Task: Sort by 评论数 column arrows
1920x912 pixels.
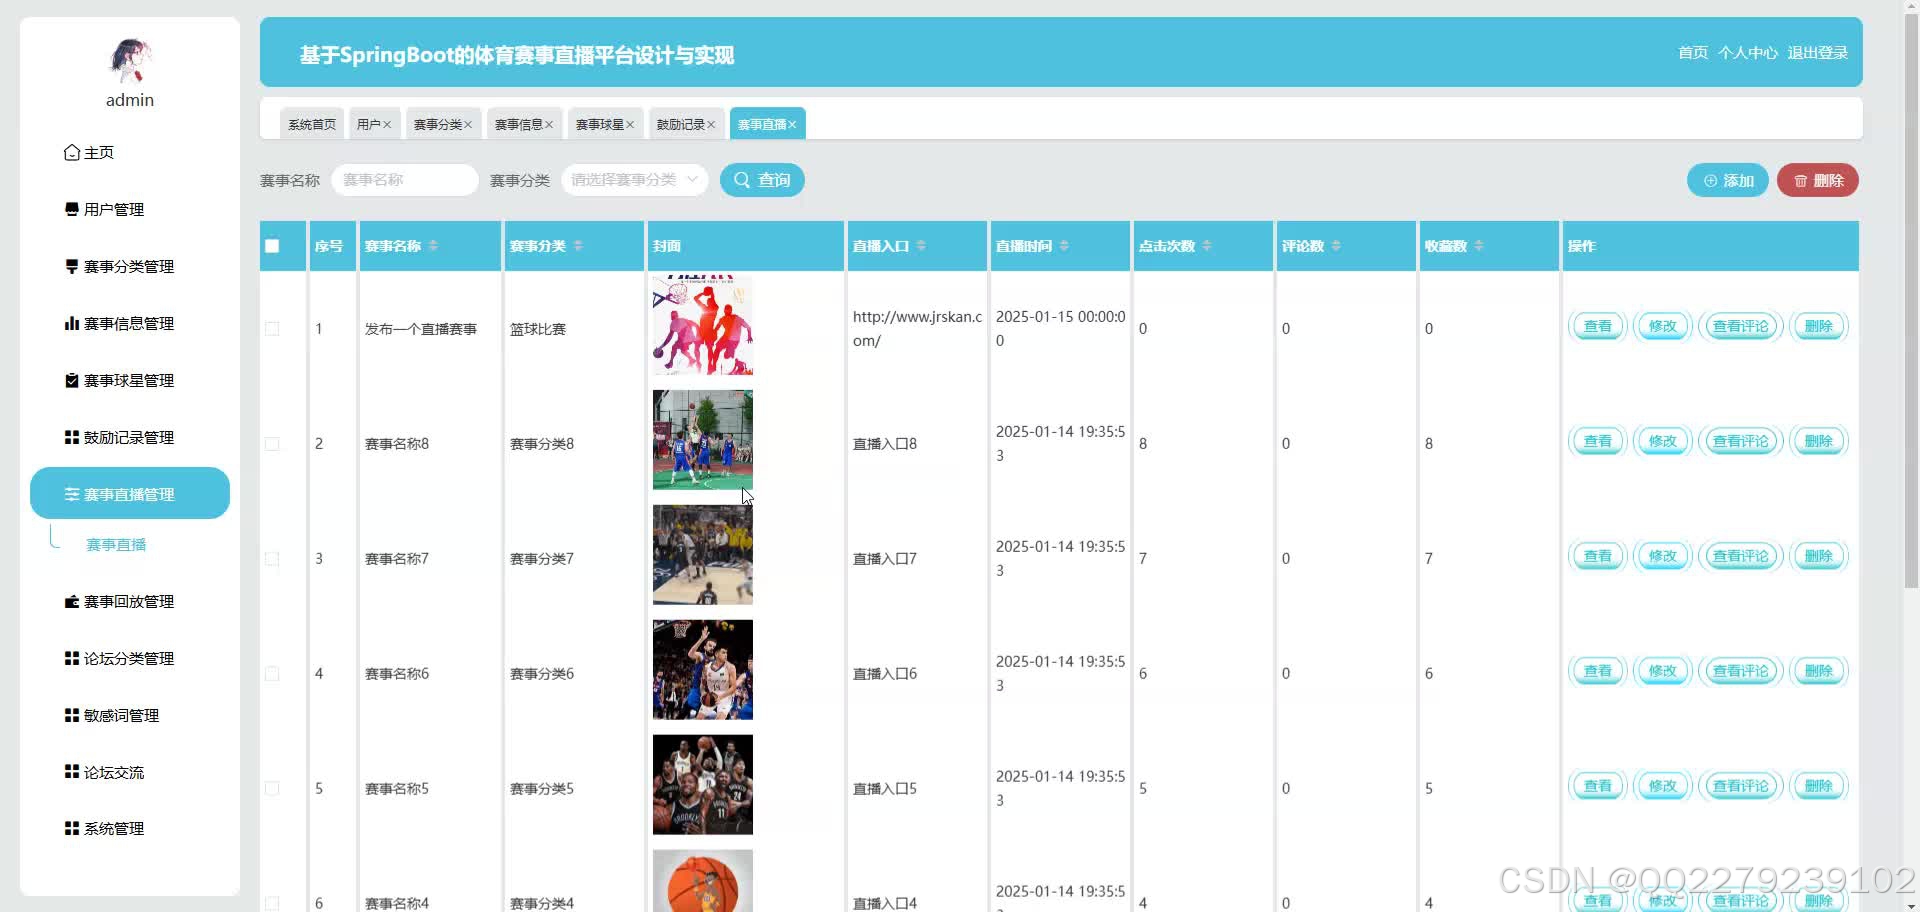Action: (1336, 246)
